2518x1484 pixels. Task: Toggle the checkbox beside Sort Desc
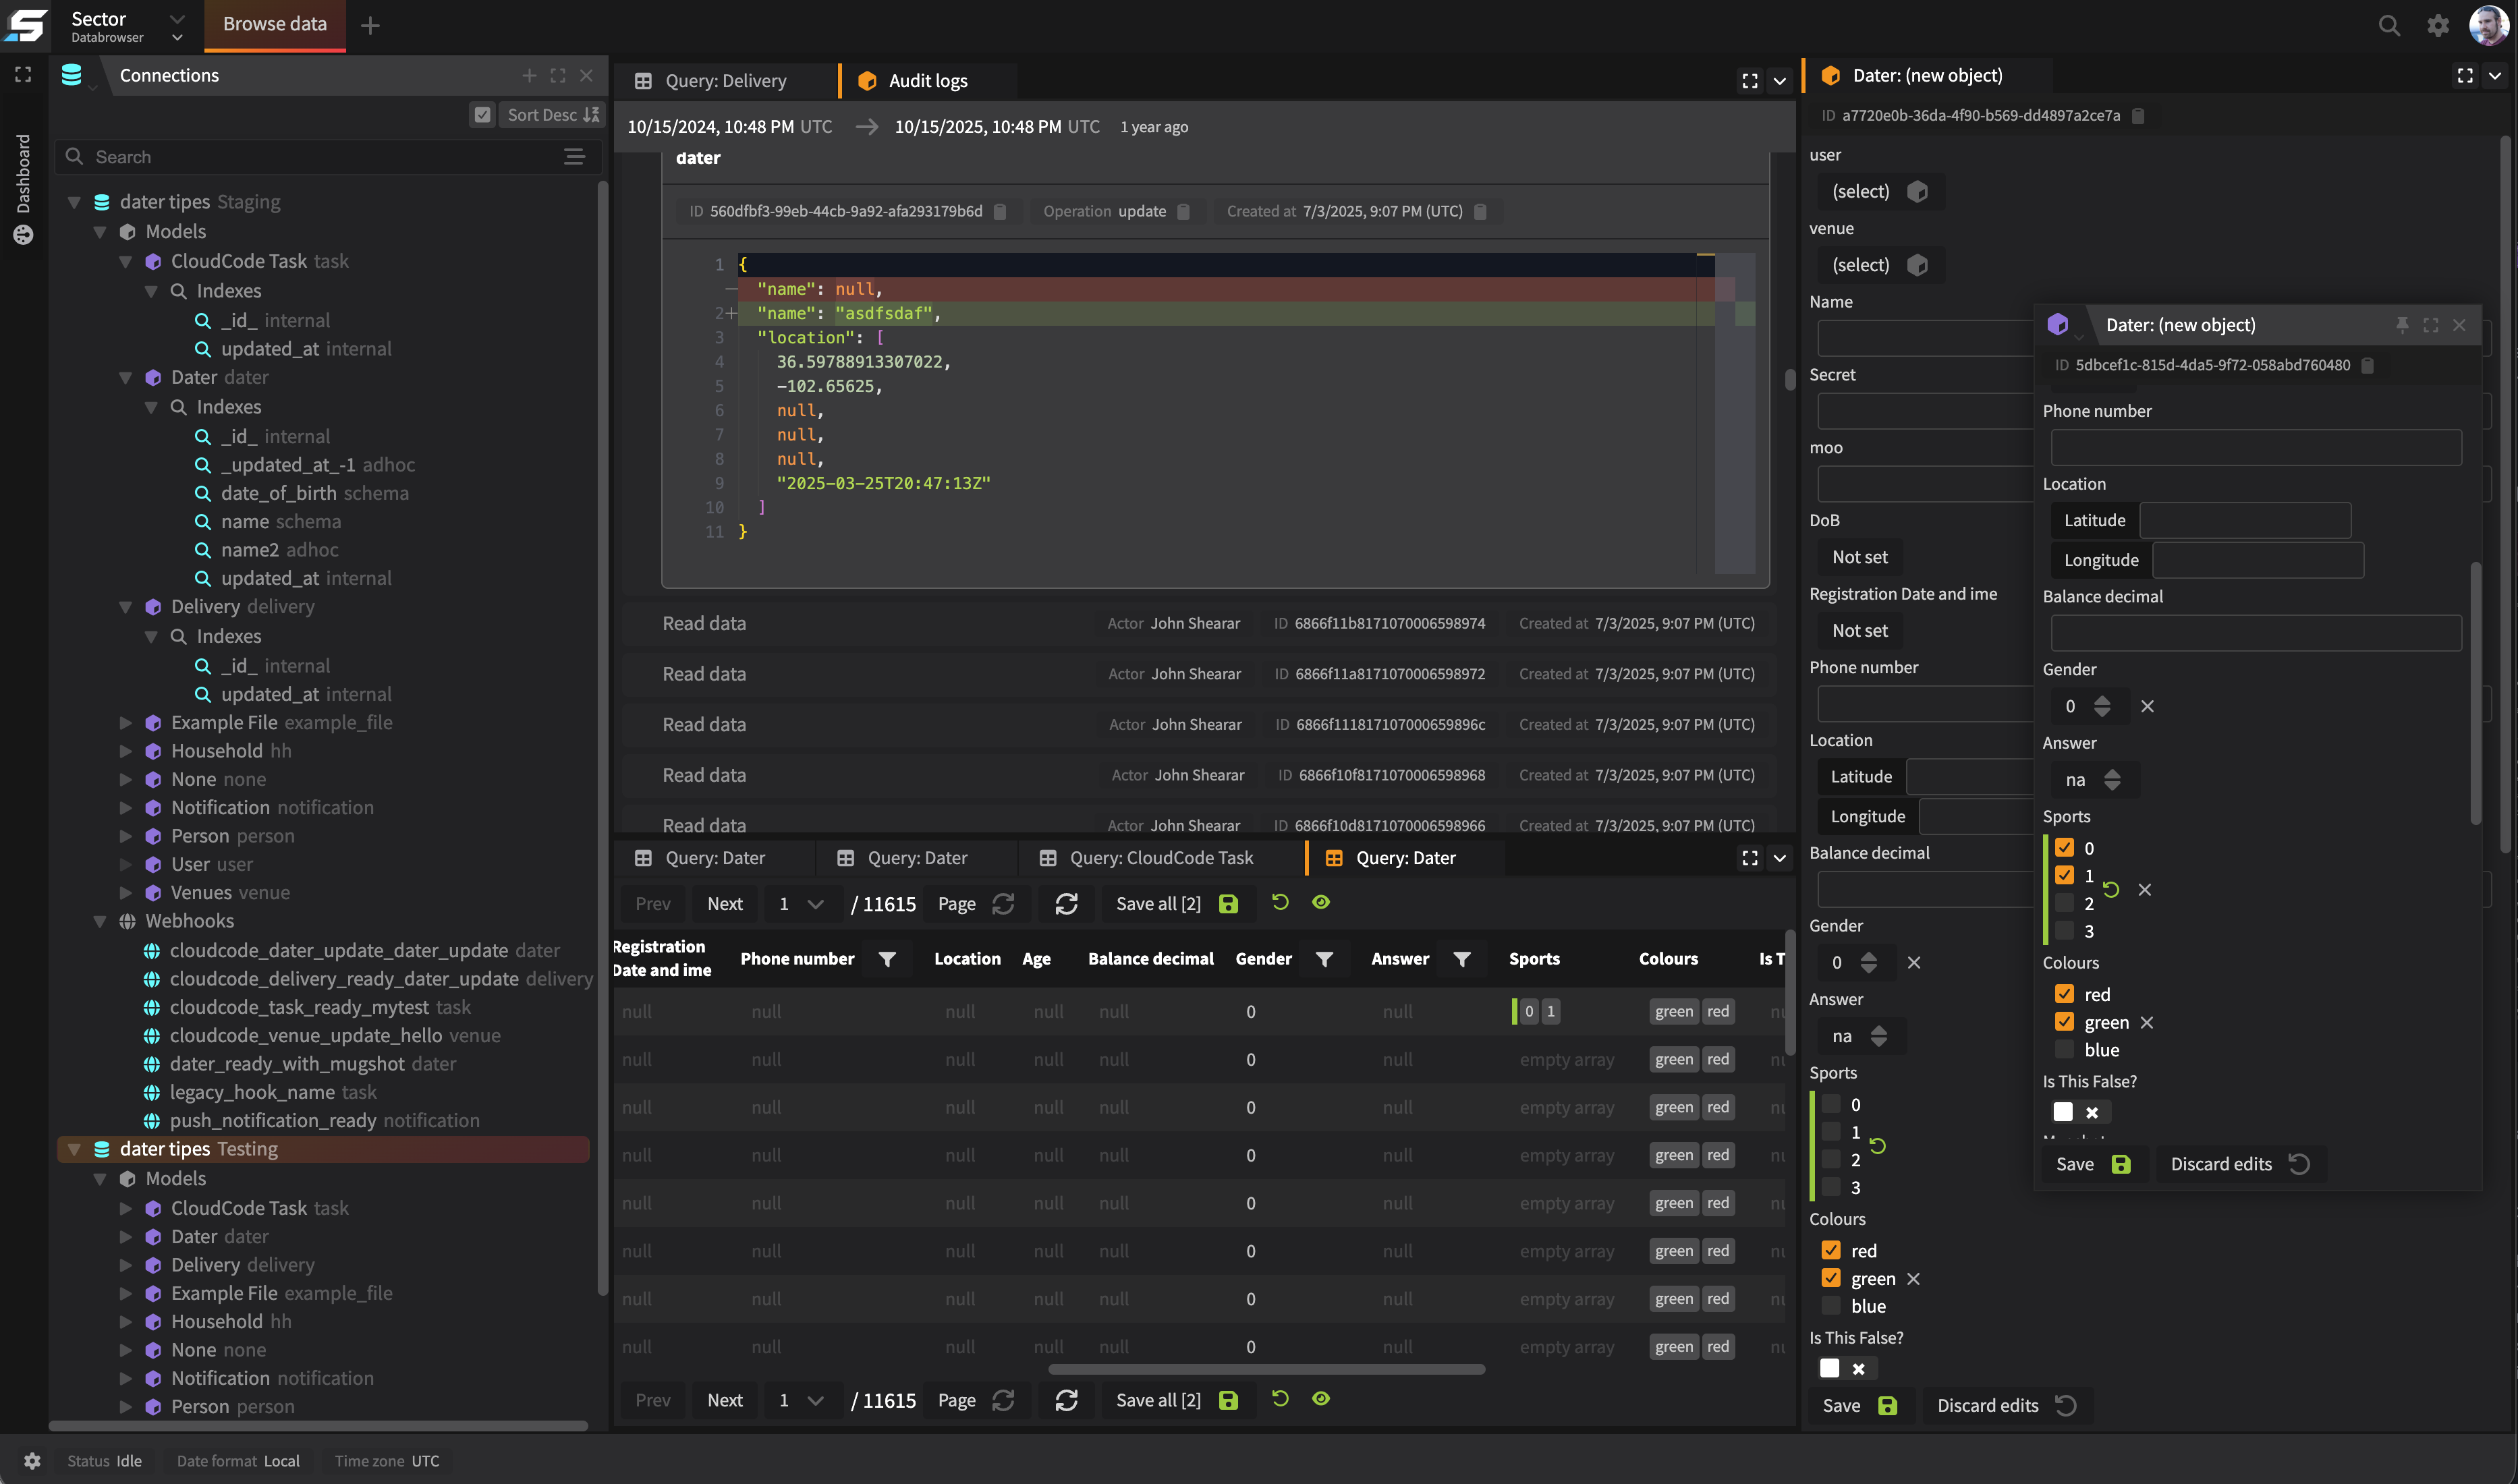pos(482,115)
